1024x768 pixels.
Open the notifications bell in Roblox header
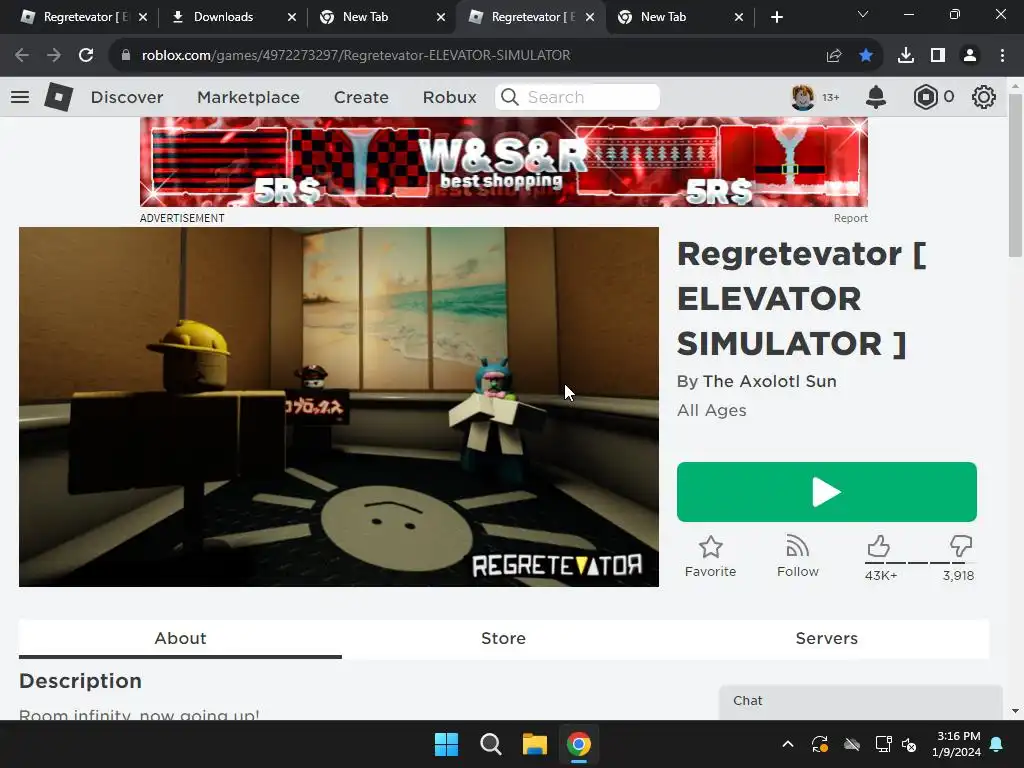876,97
